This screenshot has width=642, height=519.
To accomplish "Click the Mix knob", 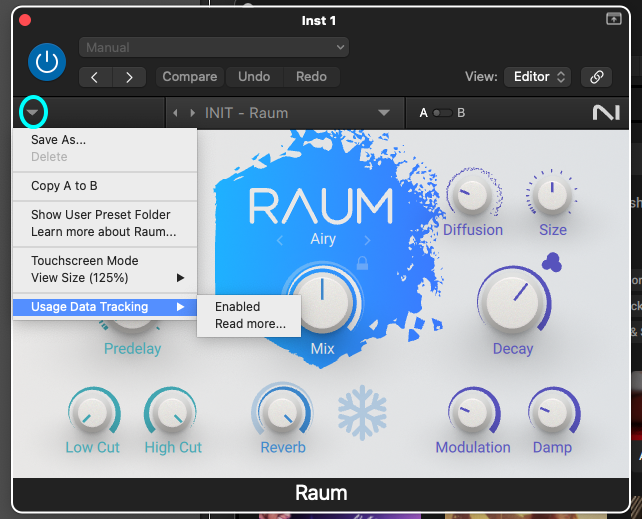I will point(323,301).
